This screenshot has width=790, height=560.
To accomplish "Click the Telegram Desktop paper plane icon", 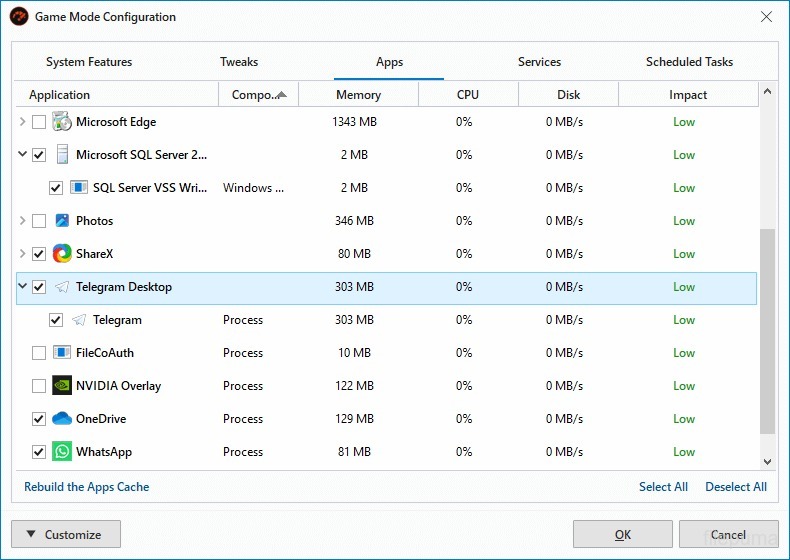I will point(62,287).
